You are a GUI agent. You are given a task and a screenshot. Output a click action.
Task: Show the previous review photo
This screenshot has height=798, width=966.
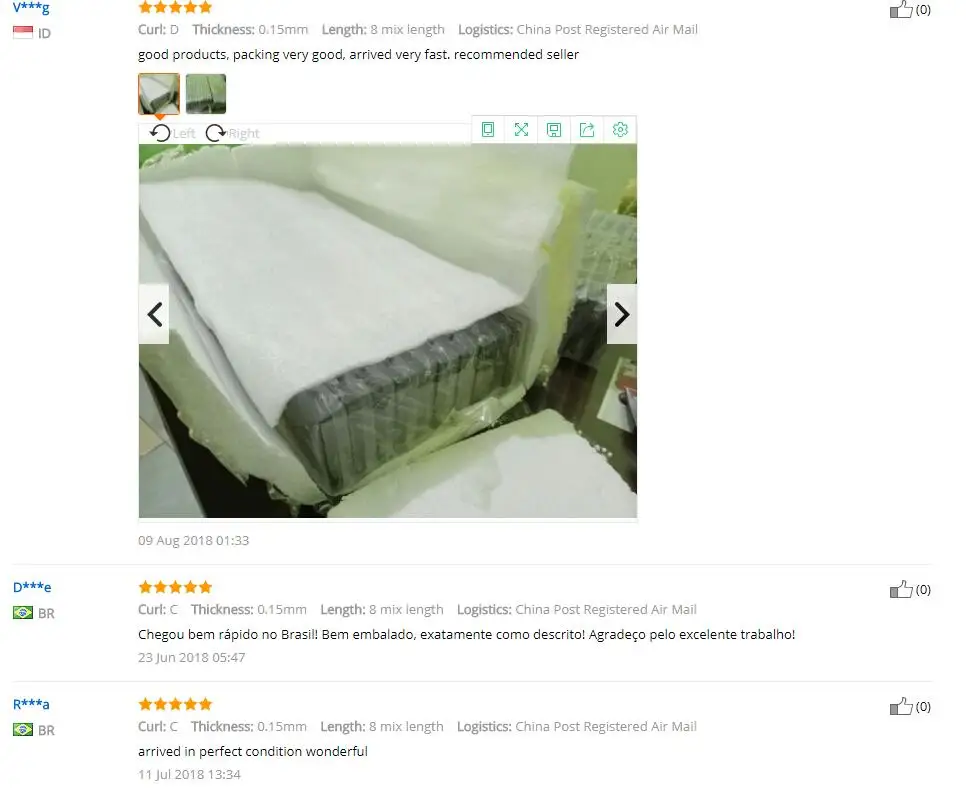point(154,314)
